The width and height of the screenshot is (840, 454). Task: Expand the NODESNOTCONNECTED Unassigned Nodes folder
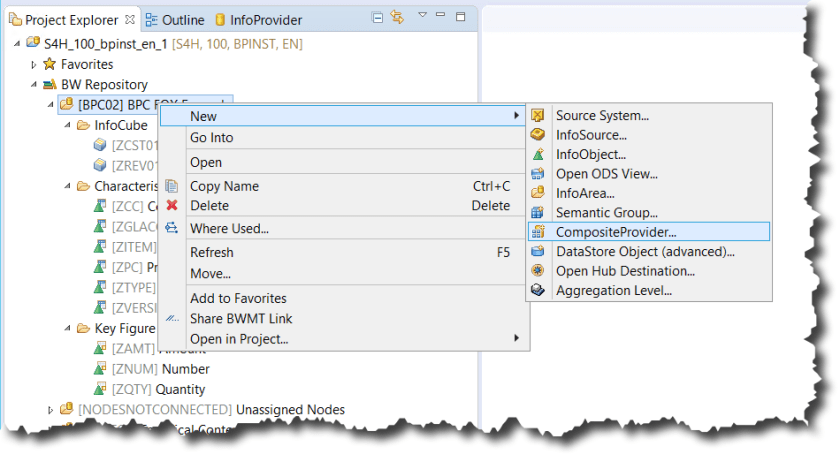[51, 410]
